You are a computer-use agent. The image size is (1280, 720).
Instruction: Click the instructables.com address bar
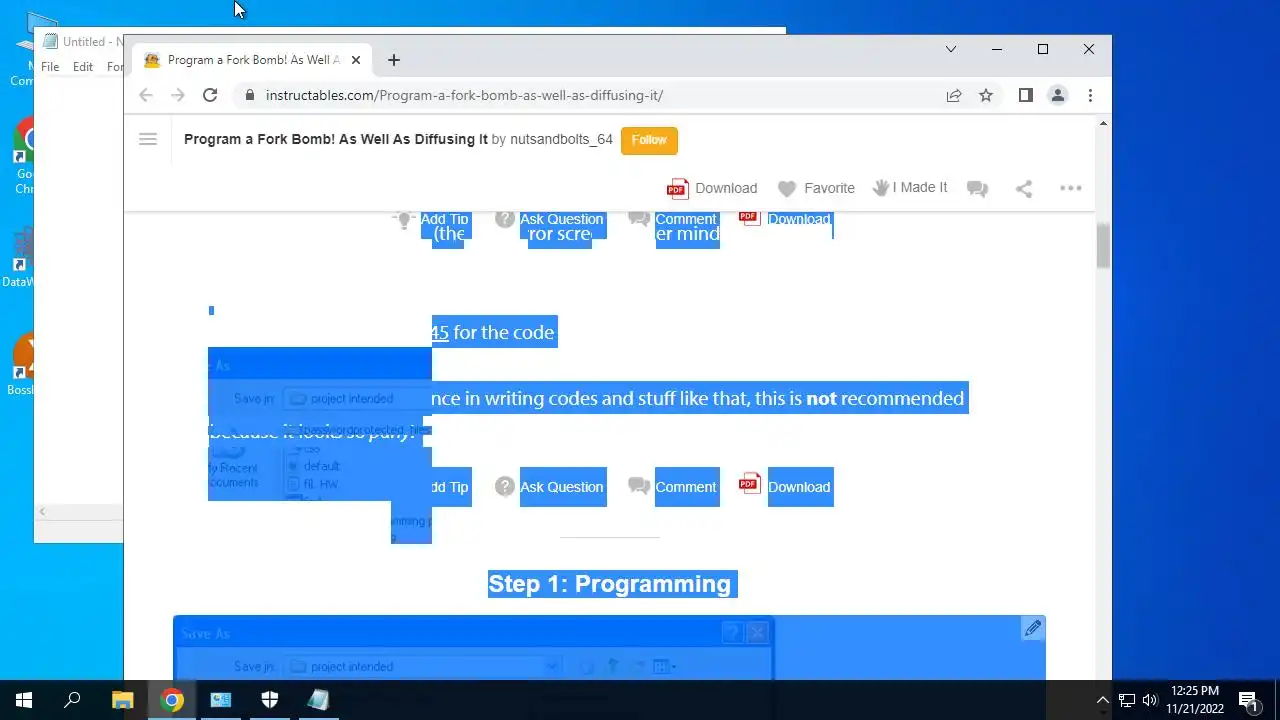coord(590,95)
